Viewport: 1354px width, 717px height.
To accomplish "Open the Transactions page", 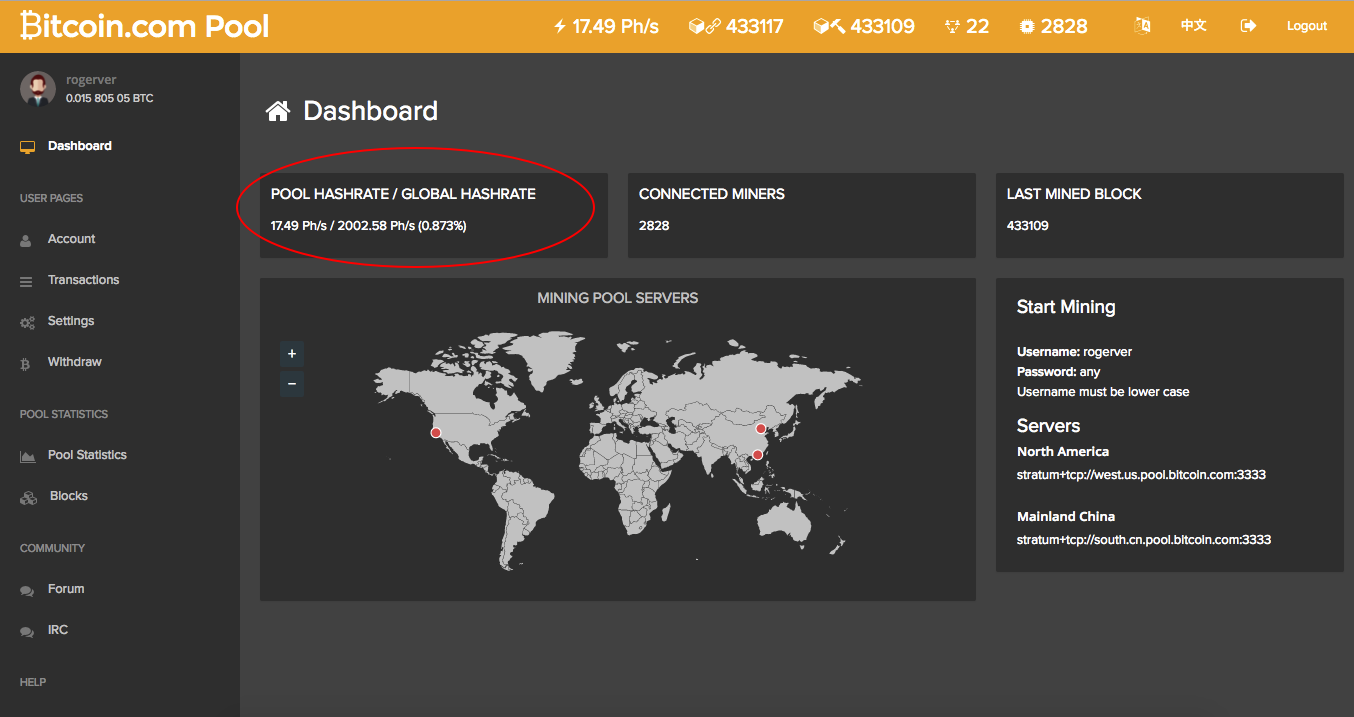I will pyautogui.click(x=84, y=280).
